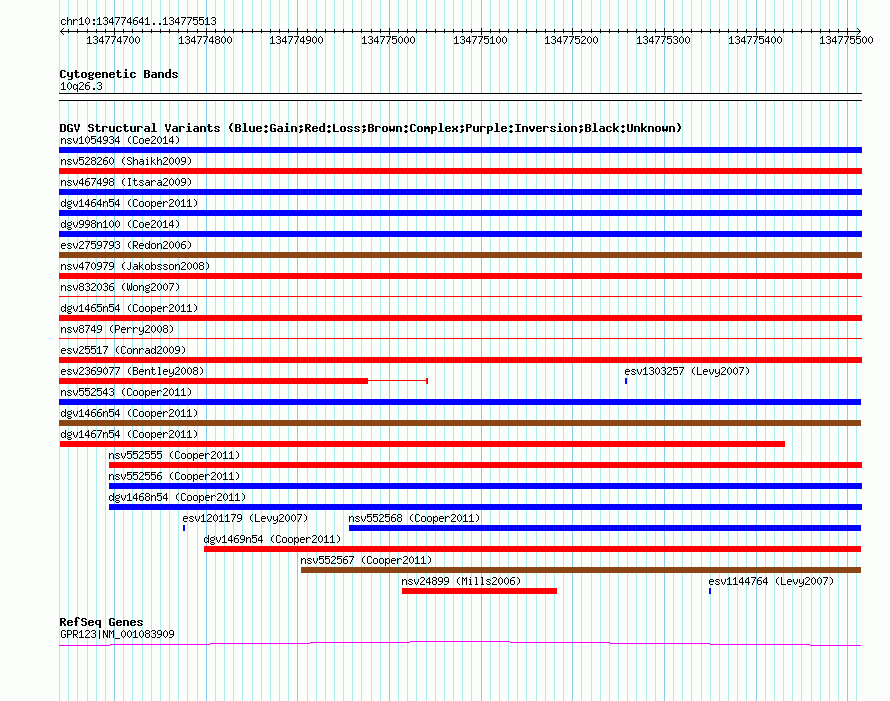
Task: Click the nsv552568 (Cooper2011) label
Action: (x=414, y=518)
